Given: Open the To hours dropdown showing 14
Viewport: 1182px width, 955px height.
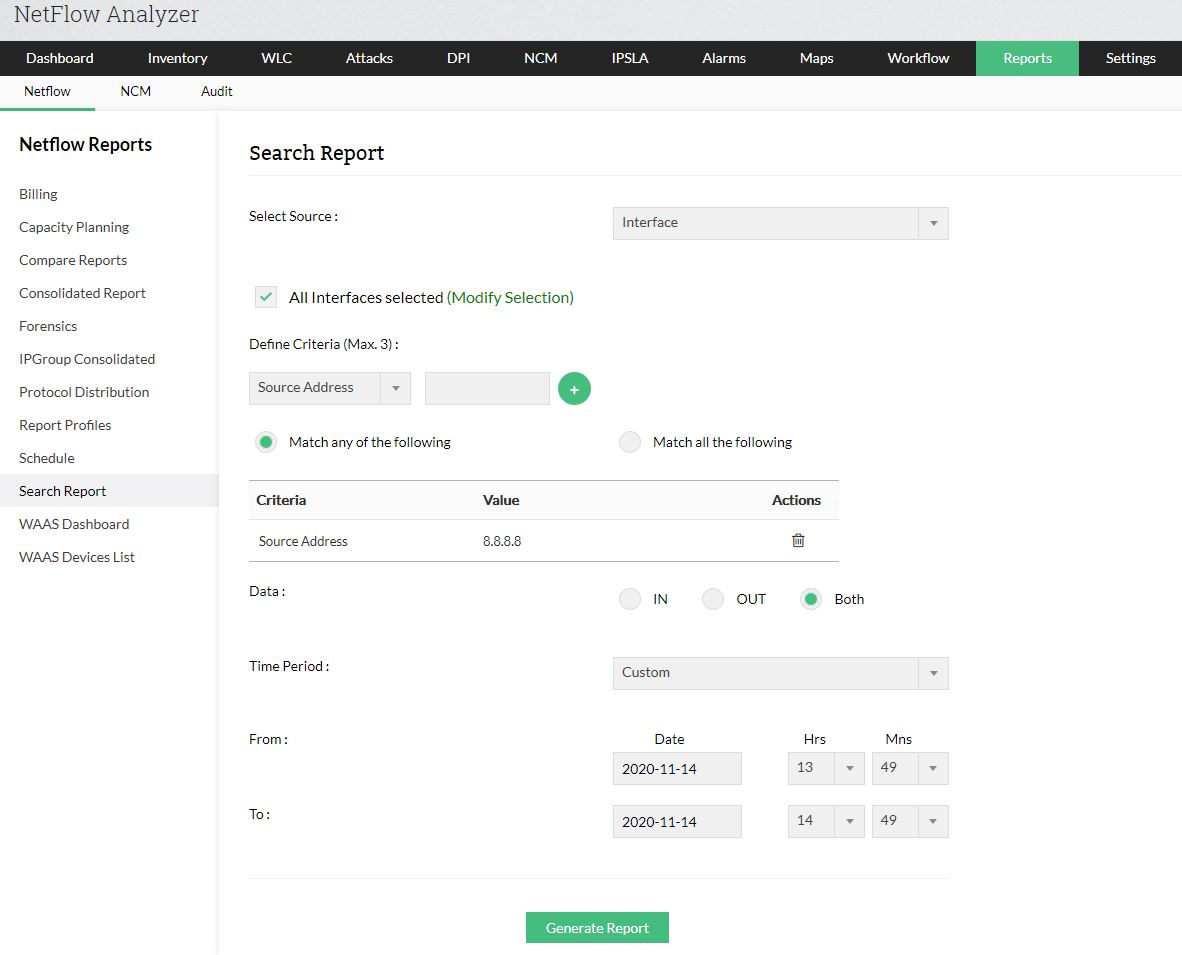Looking at the screenshot, I should tap(825, 821).
